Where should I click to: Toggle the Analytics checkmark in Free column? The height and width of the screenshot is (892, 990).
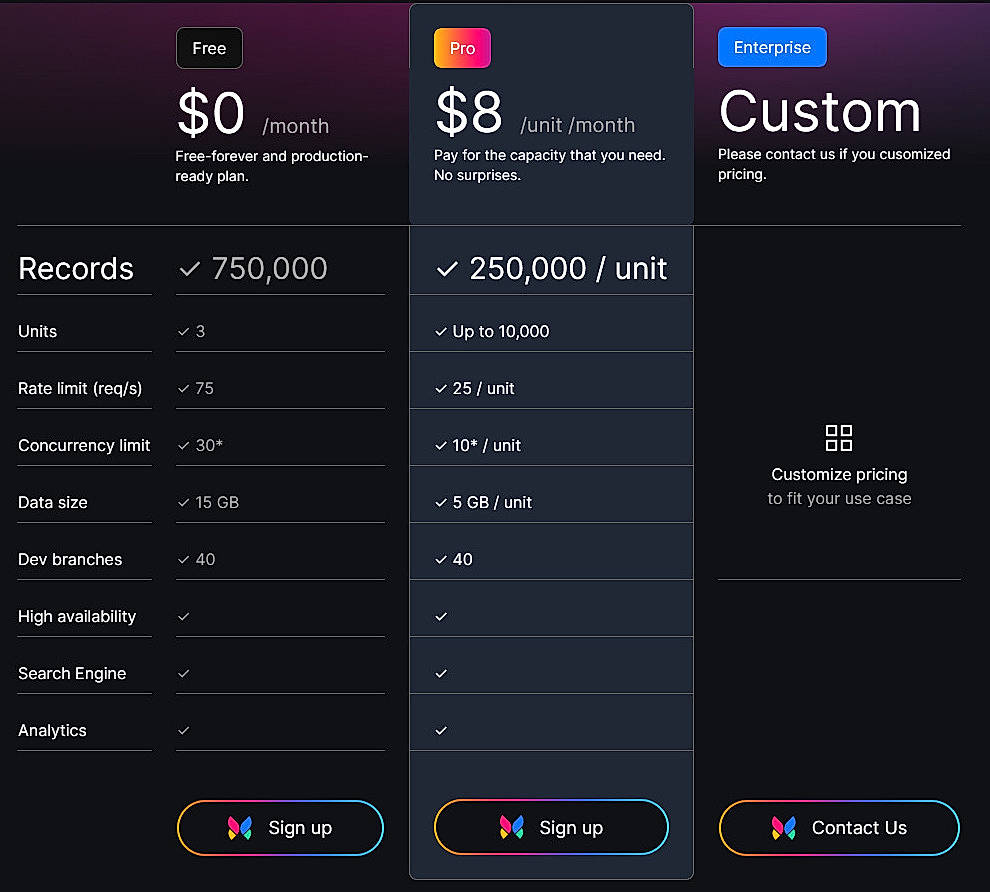pyautogui.click(x=182, y=730)
